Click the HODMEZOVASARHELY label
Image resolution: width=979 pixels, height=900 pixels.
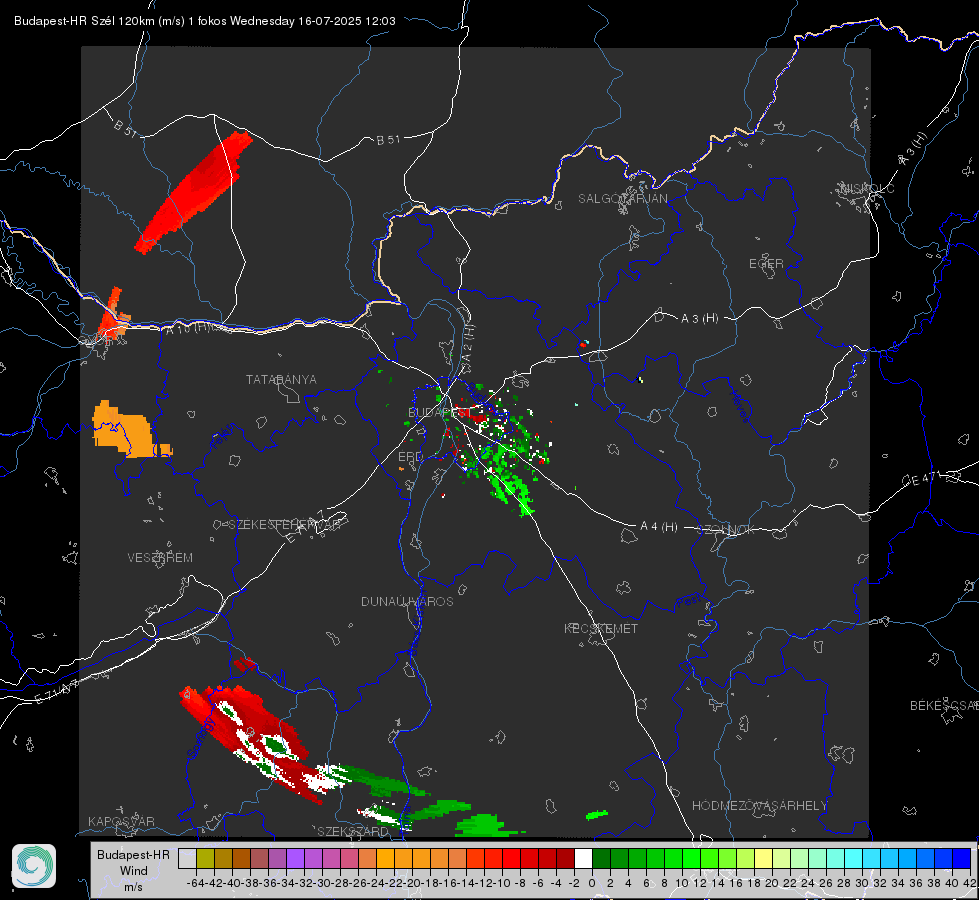(759, 806)
